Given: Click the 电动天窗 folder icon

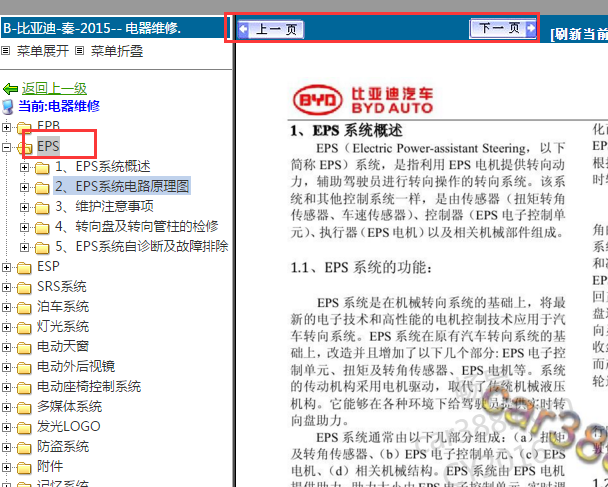Looking at the screenshot, I should coord(24,347).
